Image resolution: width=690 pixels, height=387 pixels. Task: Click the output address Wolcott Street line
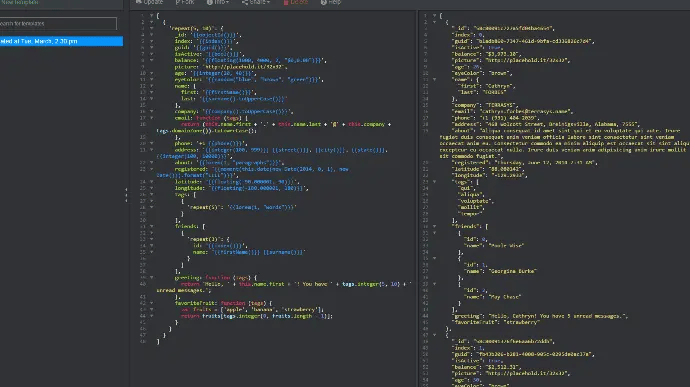pos(546,124)
